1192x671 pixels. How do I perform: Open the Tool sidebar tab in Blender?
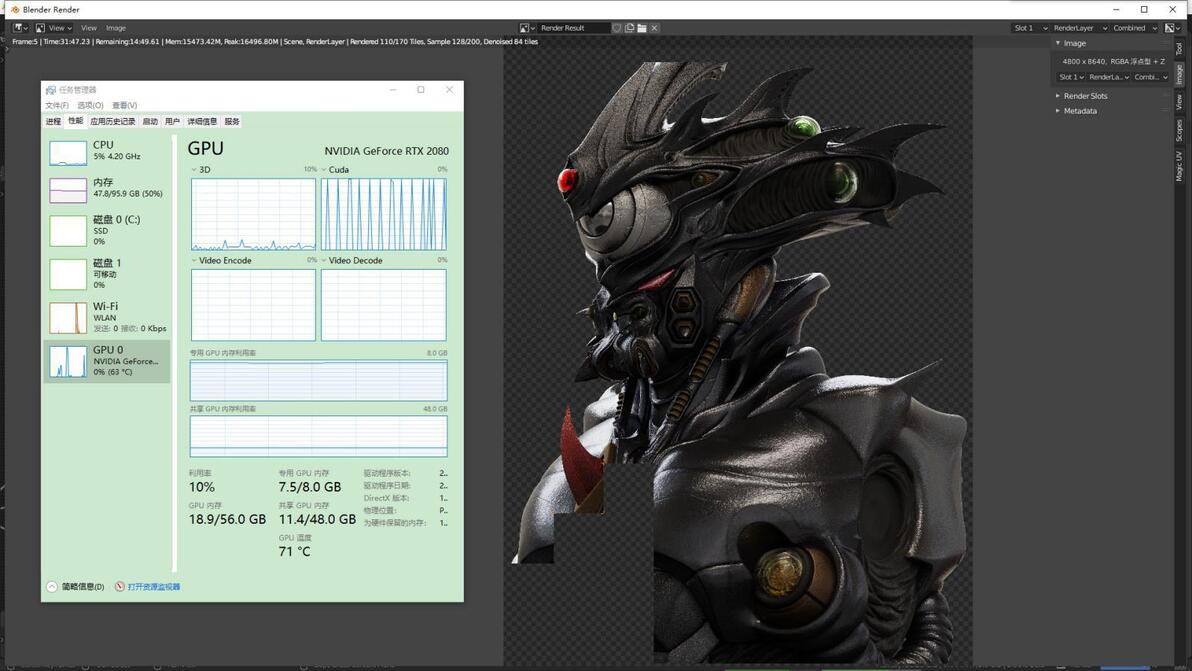click(x=1179, y=49)
